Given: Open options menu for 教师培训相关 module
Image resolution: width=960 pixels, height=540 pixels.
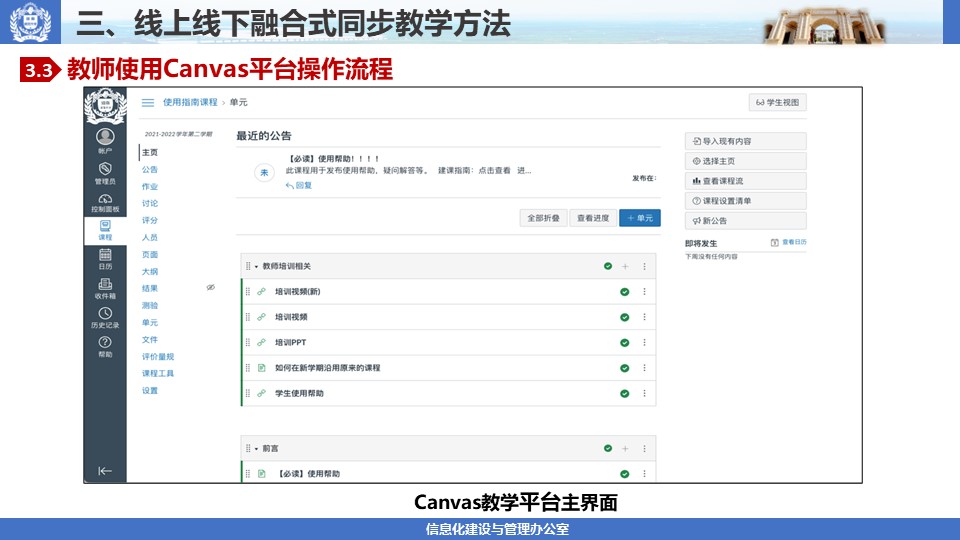Looking at the screenshot, I should tap(644, 266).
